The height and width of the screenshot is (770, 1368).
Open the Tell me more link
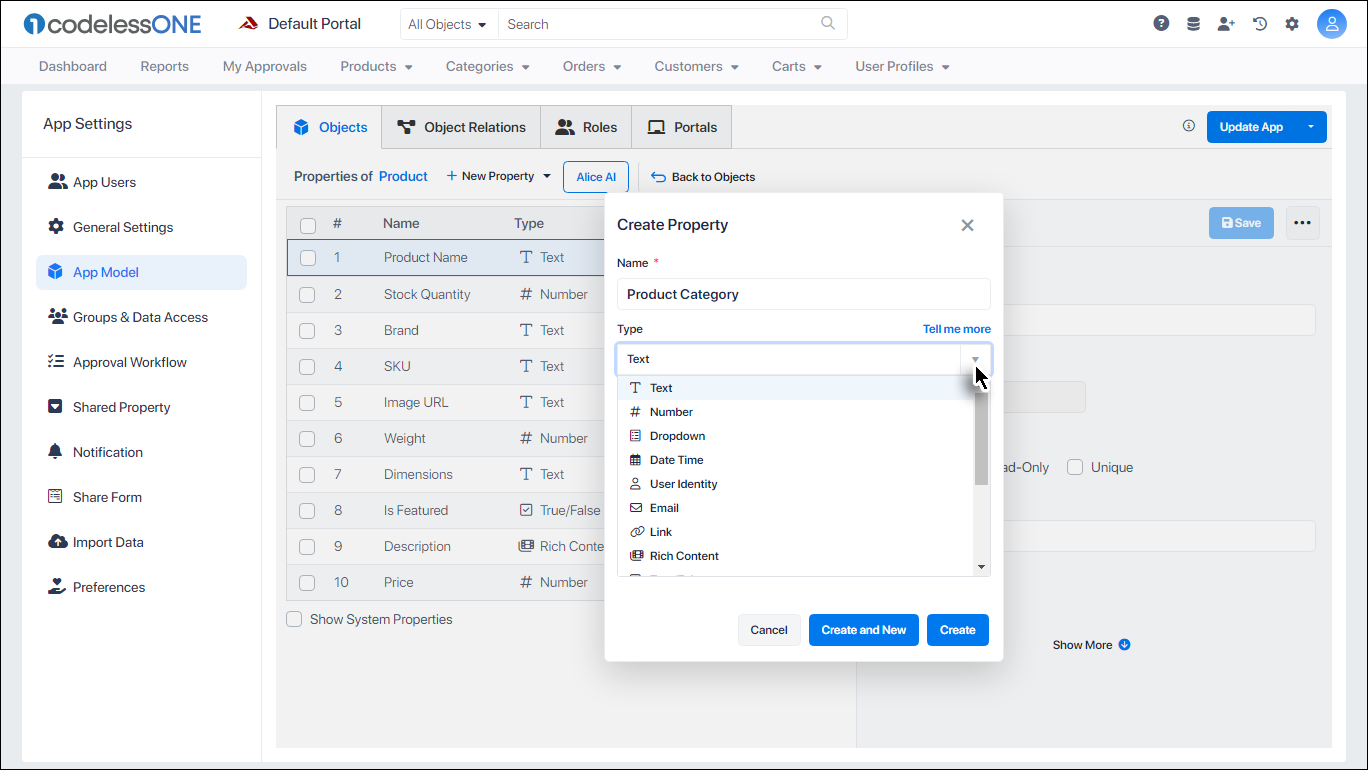tap(956, 328)
